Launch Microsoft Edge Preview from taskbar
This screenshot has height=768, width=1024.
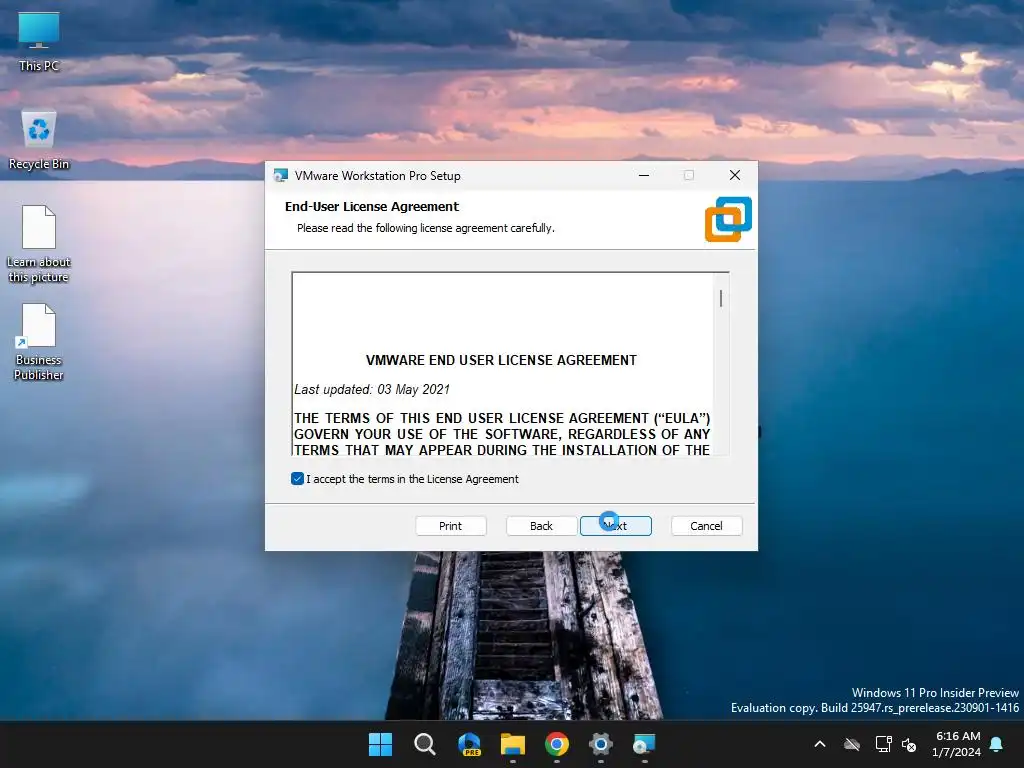(x=469, y=744)
